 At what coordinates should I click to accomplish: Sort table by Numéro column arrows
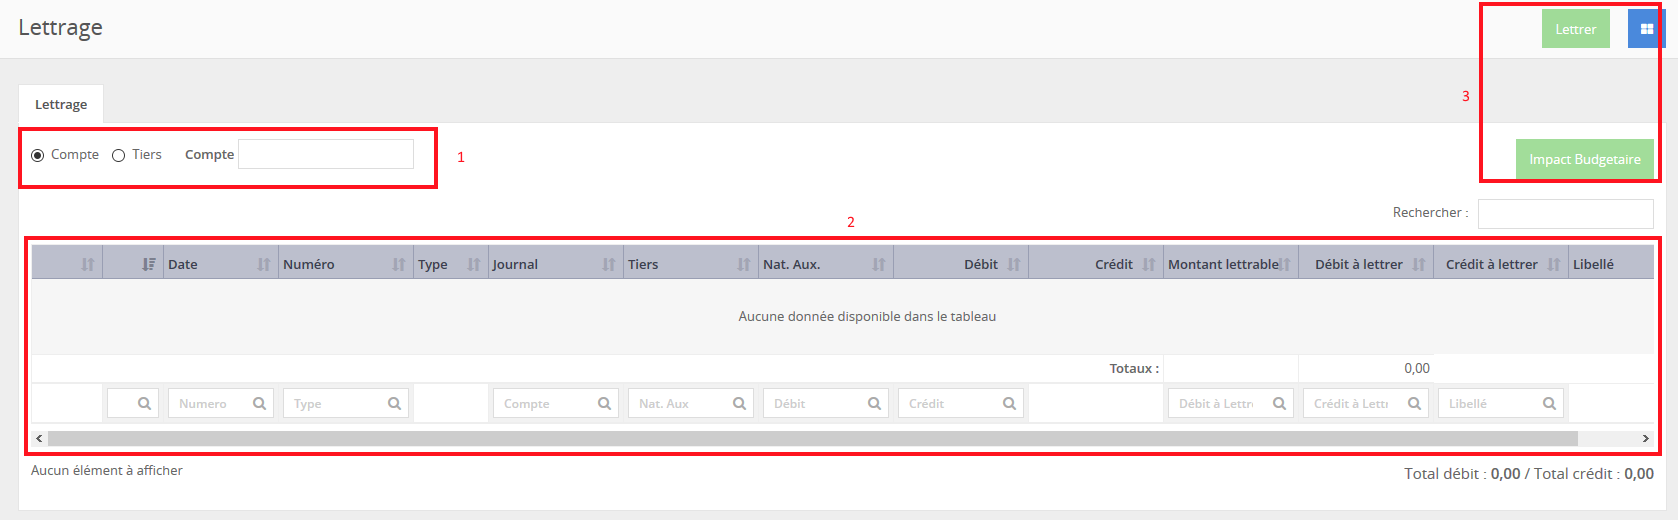click(399, 265)
